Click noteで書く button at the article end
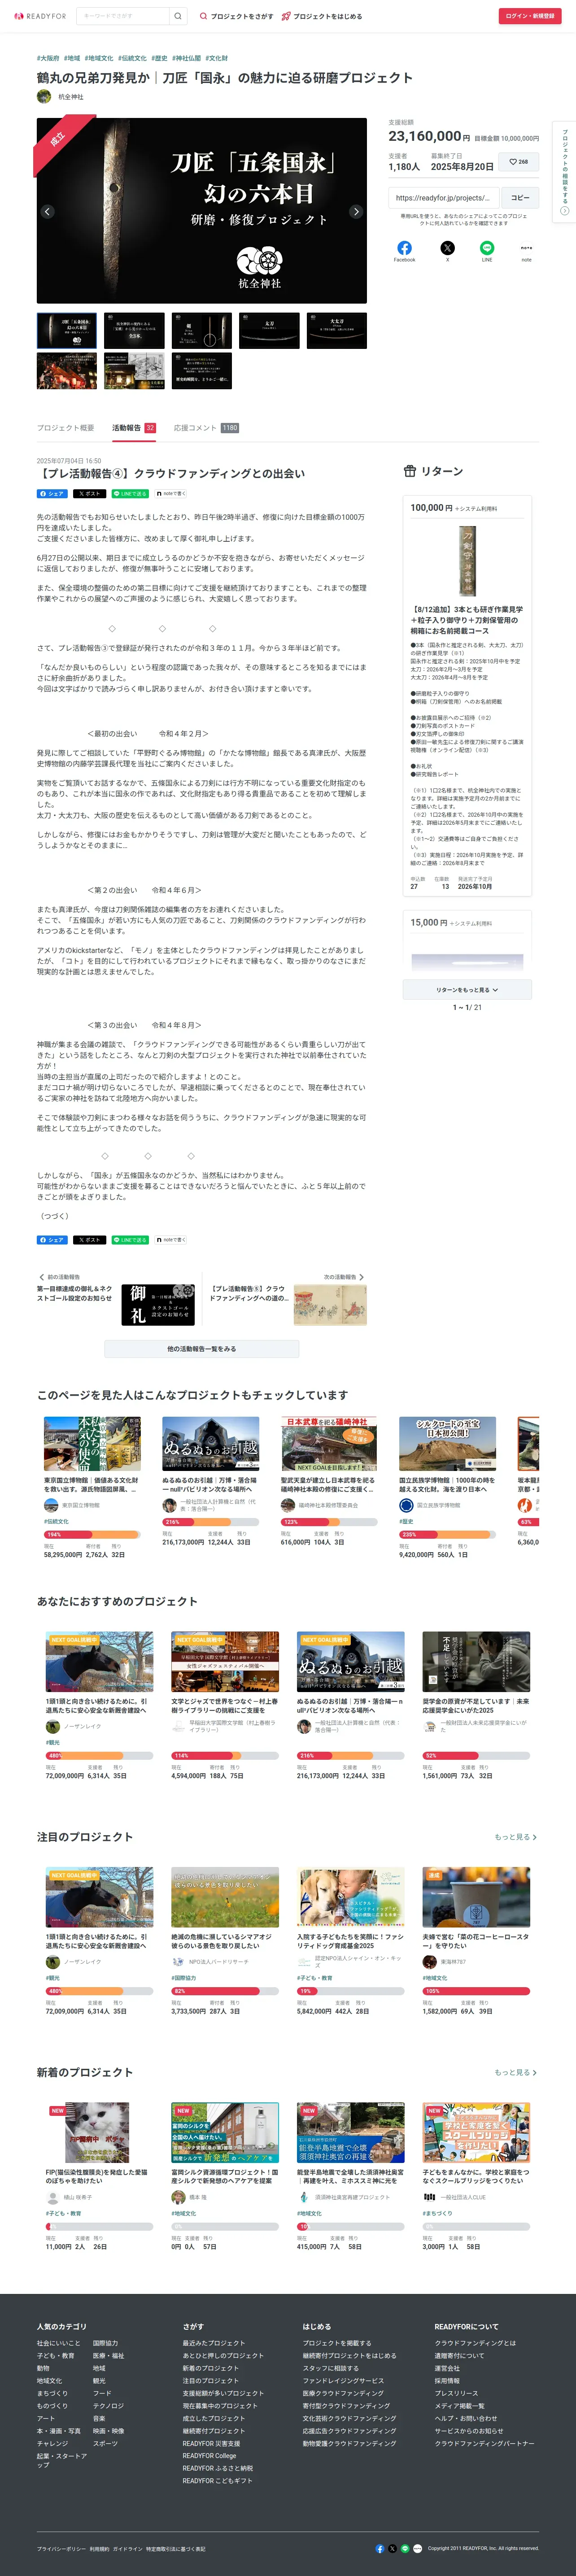Screen dimensions: 576x2576 [x=170, y=1239]
